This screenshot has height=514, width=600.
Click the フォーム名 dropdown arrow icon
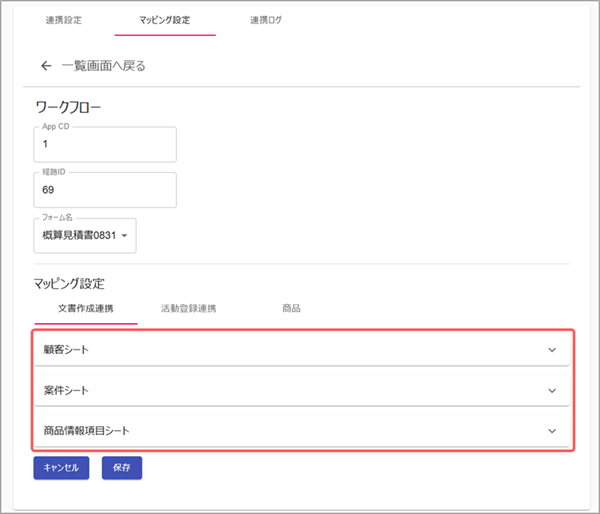125,237
